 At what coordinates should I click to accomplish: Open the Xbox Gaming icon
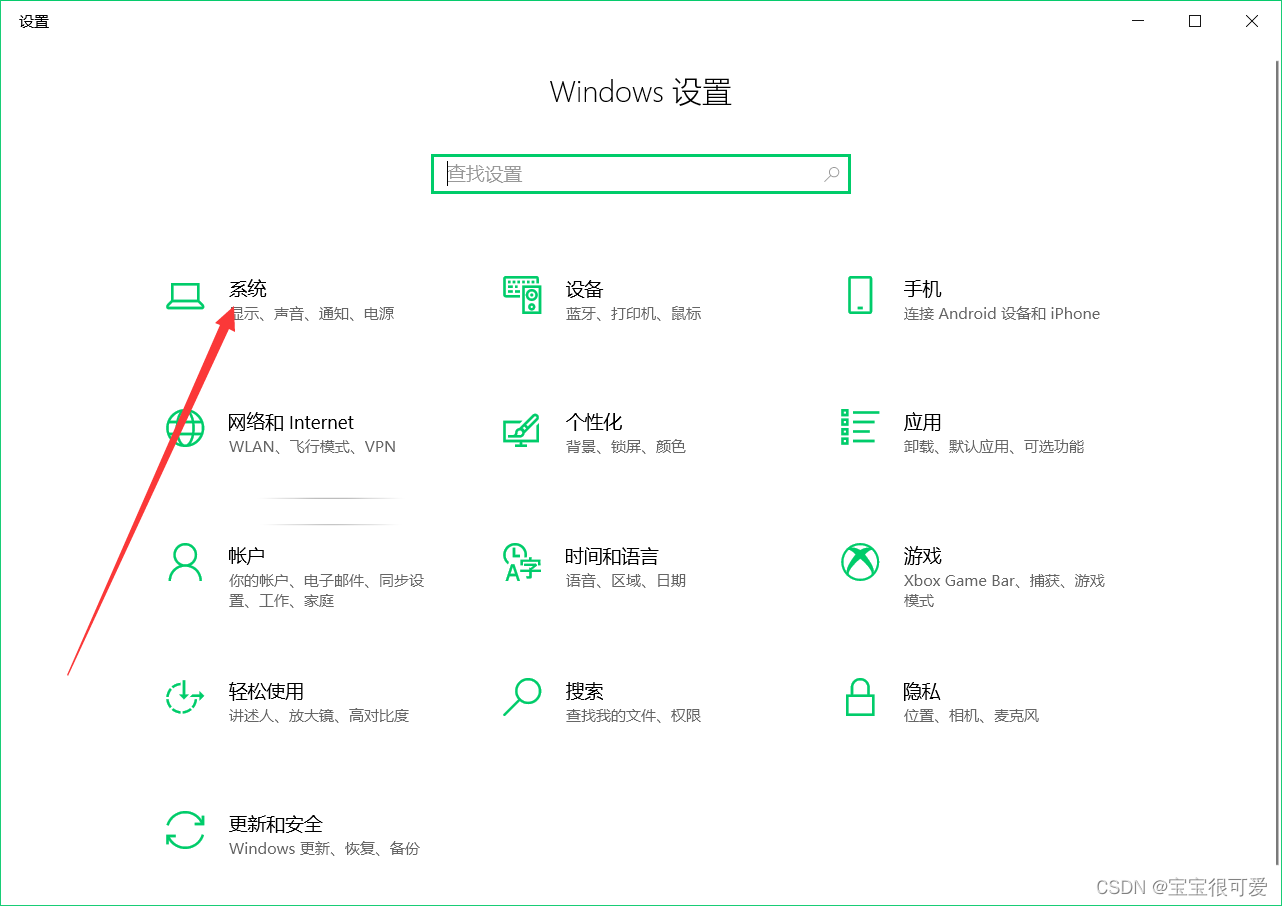[x=860, y=562]
